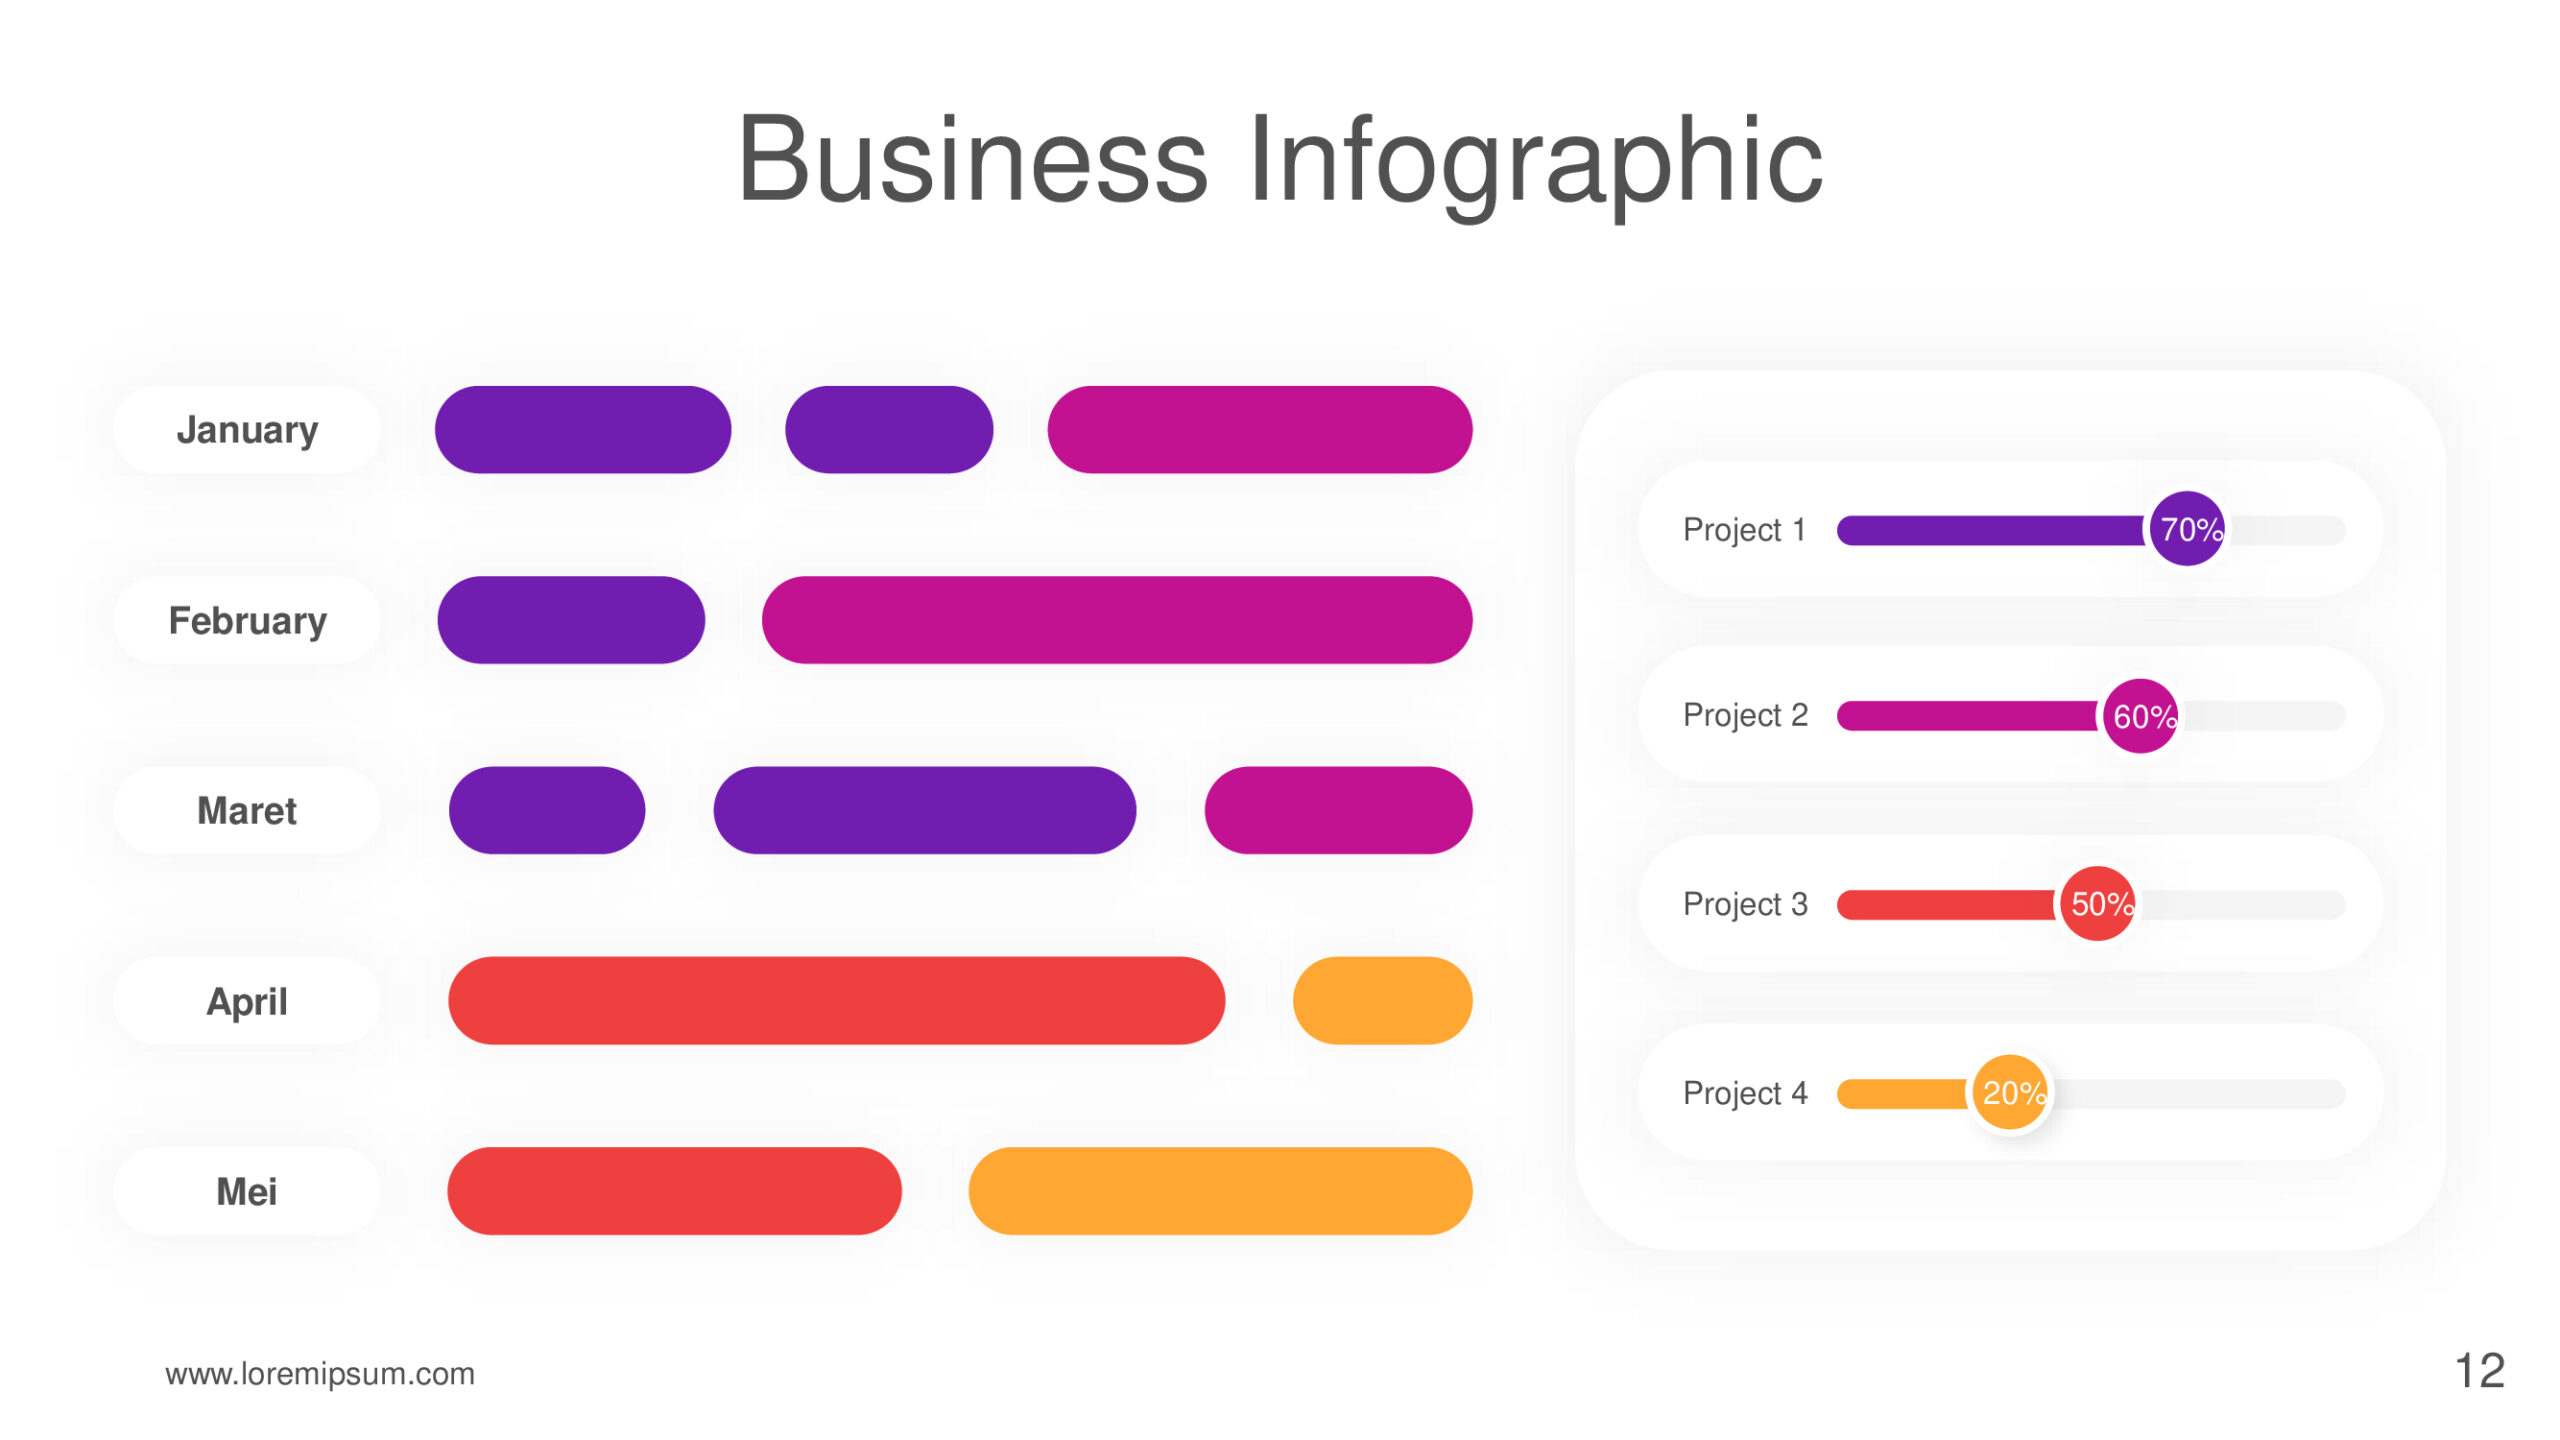
Task: Select the February month label
Action: click(x=247, y=620)
